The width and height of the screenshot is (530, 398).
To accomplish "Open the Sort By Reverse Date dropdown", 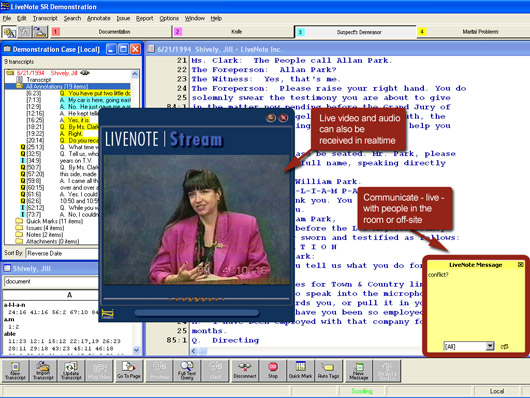I will pos(62,253).
